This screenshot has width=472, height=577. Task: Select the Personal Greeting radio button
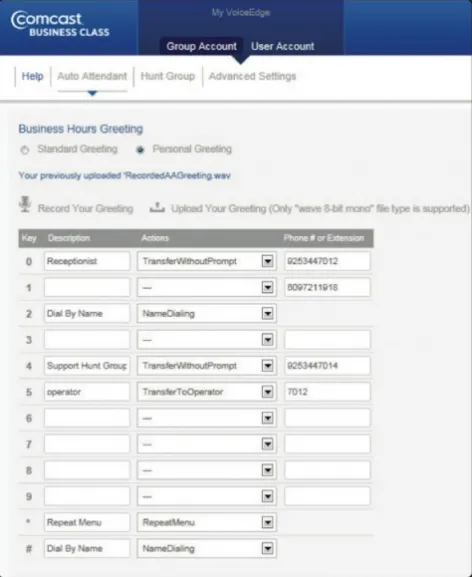point(140,150)
